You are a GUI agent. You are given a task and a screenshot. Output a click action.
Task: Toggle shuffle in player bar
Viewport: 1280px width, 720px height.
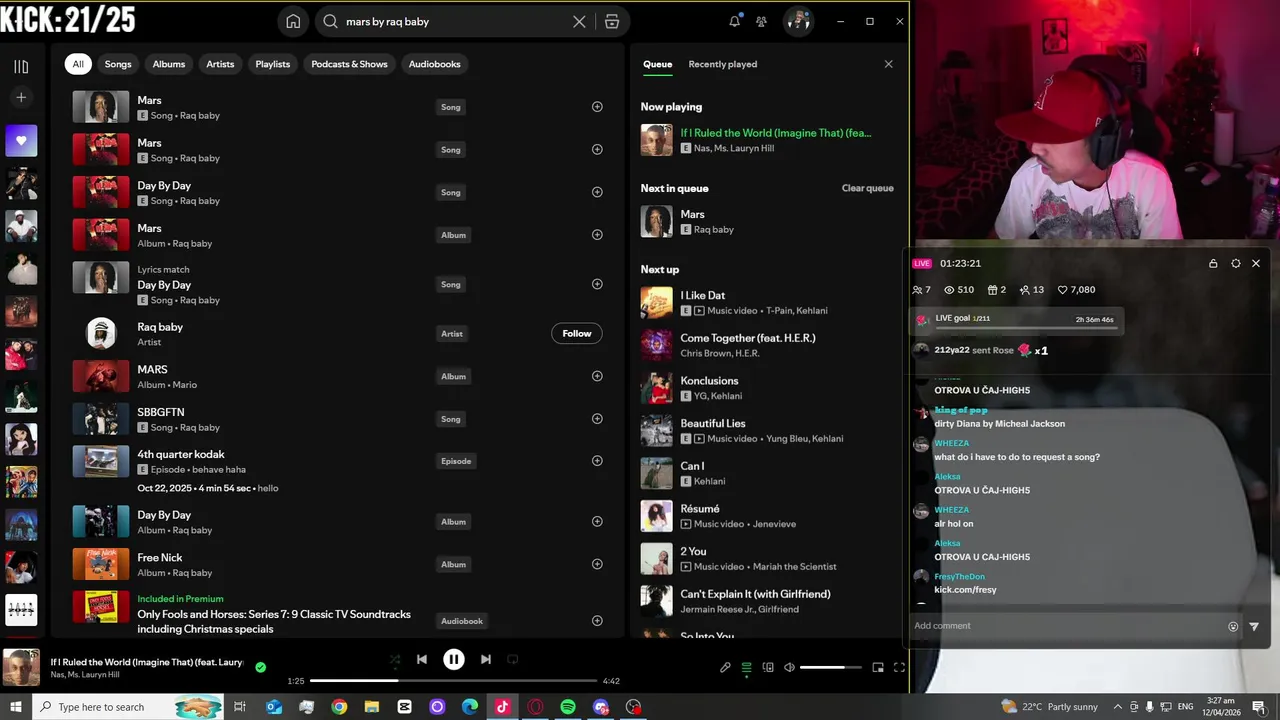[395, 659]
